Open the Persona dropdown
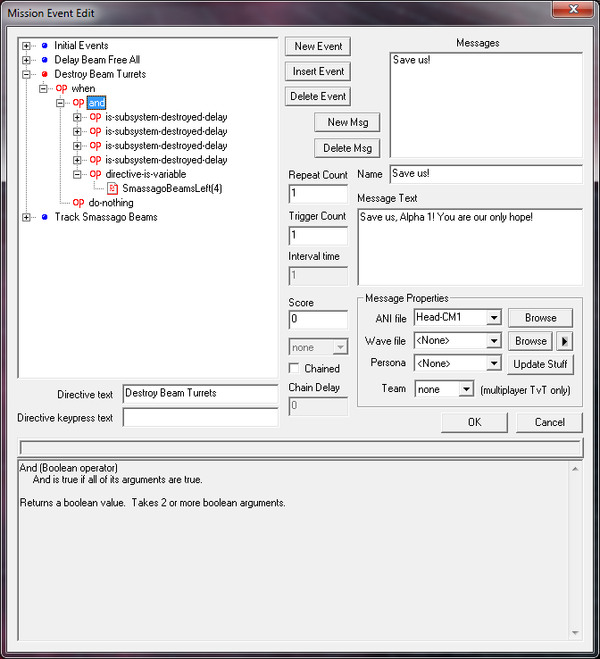Image resolution: width=600 pixels, height=659 pixels. point(492,364)
